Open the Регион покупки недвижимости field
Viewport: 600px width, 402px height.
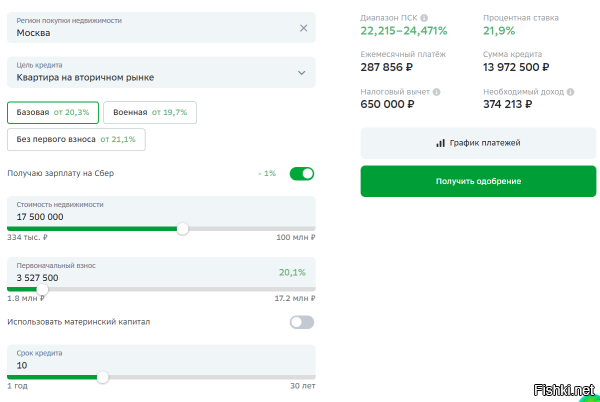[161, 28]
